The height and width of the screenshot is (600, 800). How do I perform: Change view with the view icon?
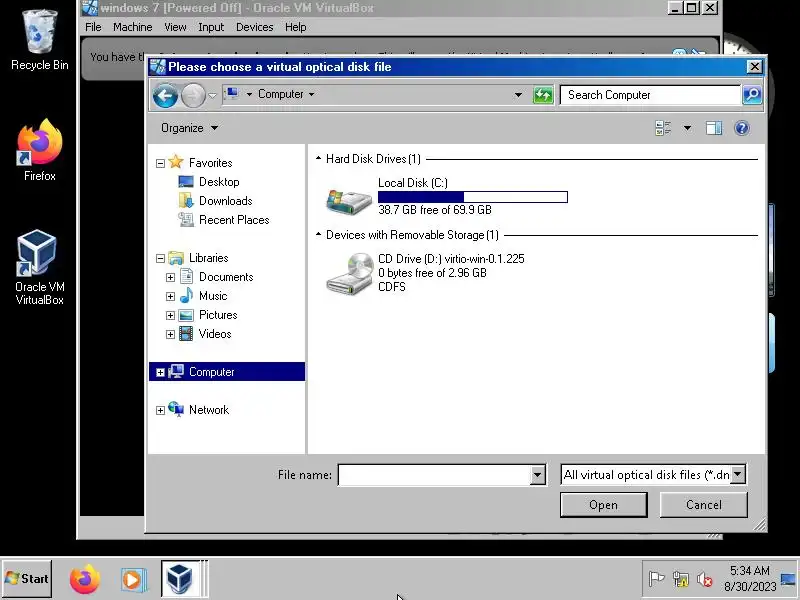tap(663, 128)
